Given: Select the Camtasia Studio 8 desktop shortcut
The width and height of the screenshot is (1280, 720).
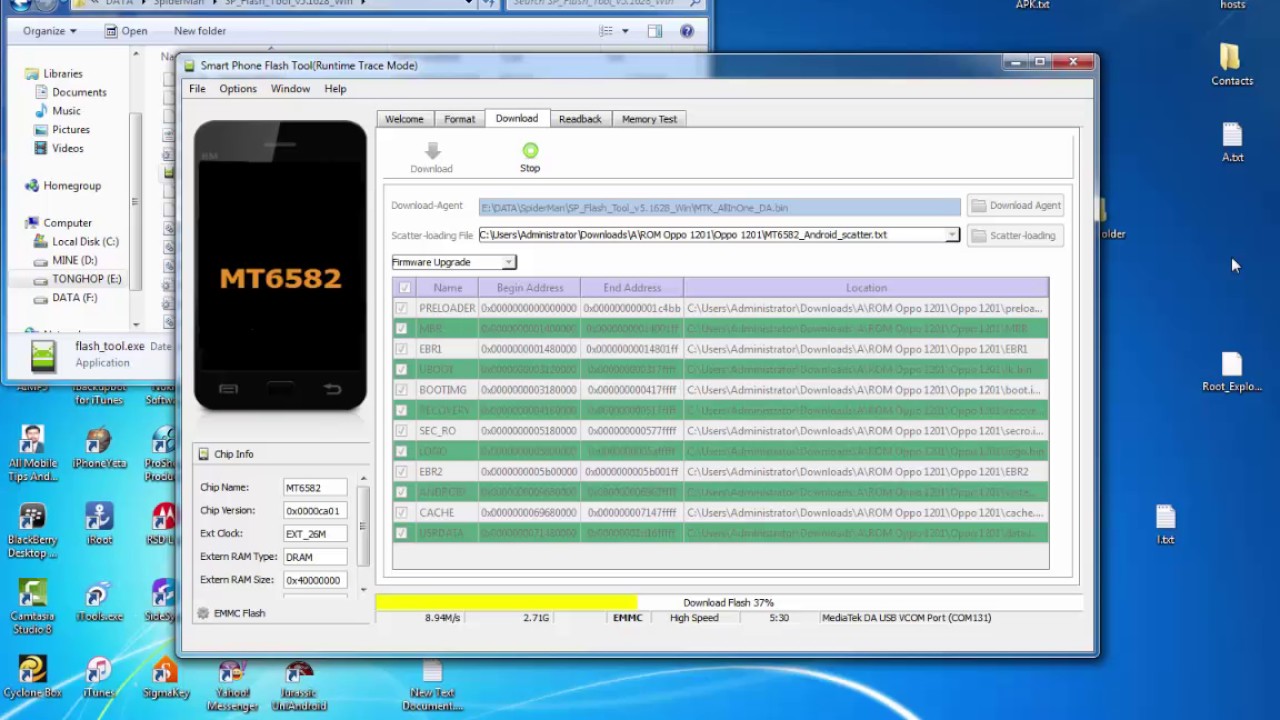Looking at the screenshot, I should coord(32,606).
